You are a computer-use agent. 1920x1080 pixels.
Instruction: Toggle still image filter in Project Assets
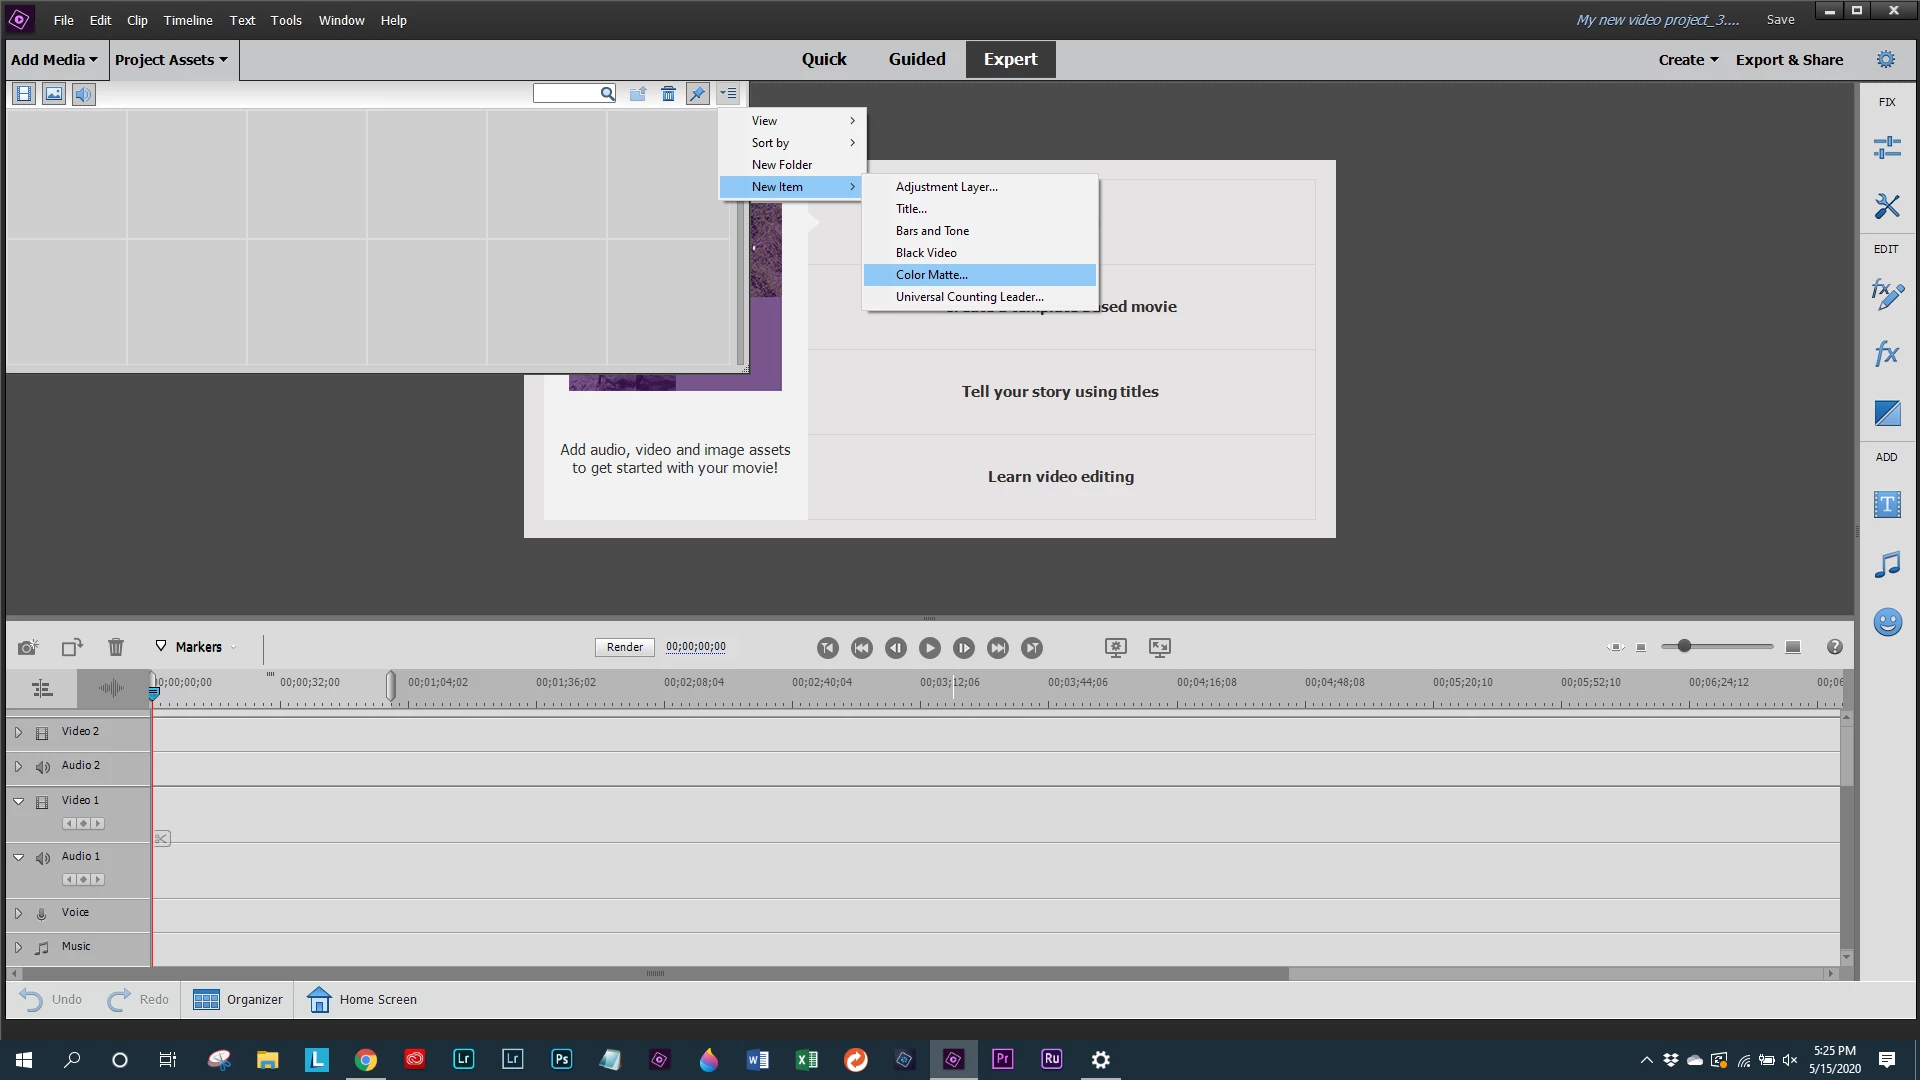tap(54, 94)
